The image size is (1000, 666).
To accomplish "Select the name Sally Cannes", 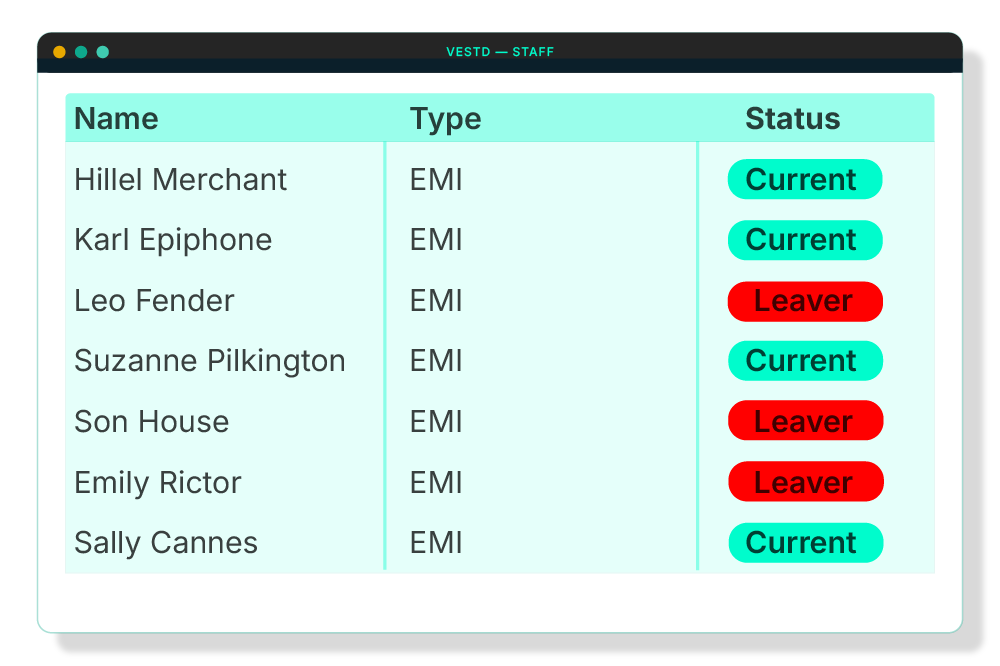I will pyautogui.click(x=166, y=543).
